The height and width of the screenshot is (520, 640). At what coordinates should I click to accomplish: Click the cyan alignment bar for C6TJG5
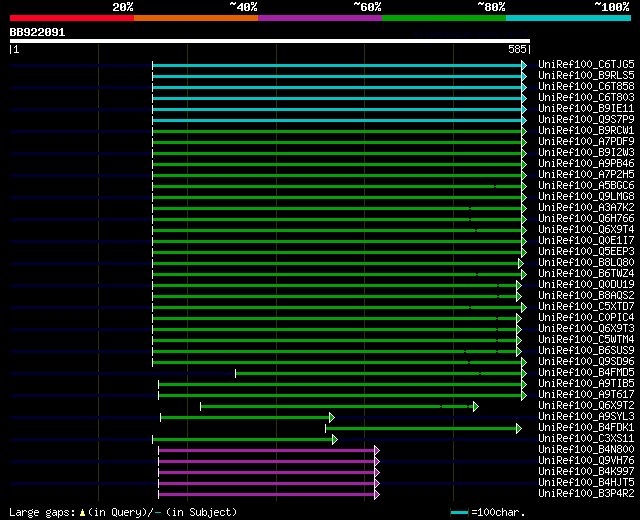click(337, 65)
